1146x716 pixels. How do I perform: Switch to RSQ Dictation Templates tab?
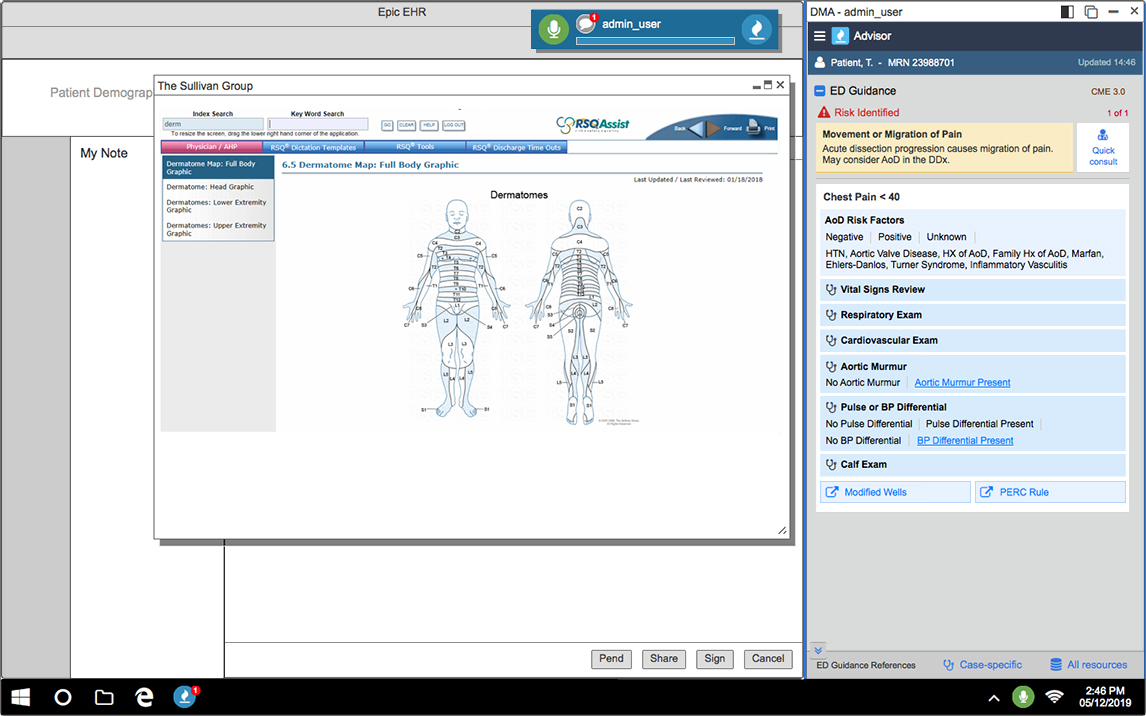point(313,147)
